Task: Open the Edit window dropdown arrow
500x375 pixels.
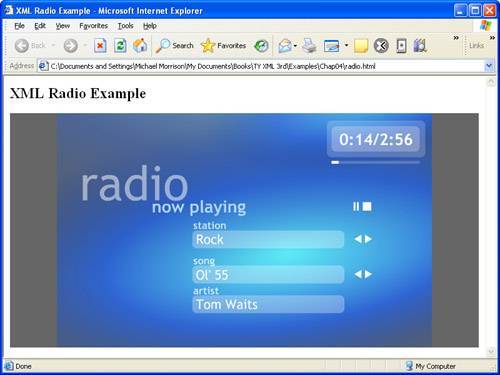Action: pyautogui.click(x=346, y=45)
